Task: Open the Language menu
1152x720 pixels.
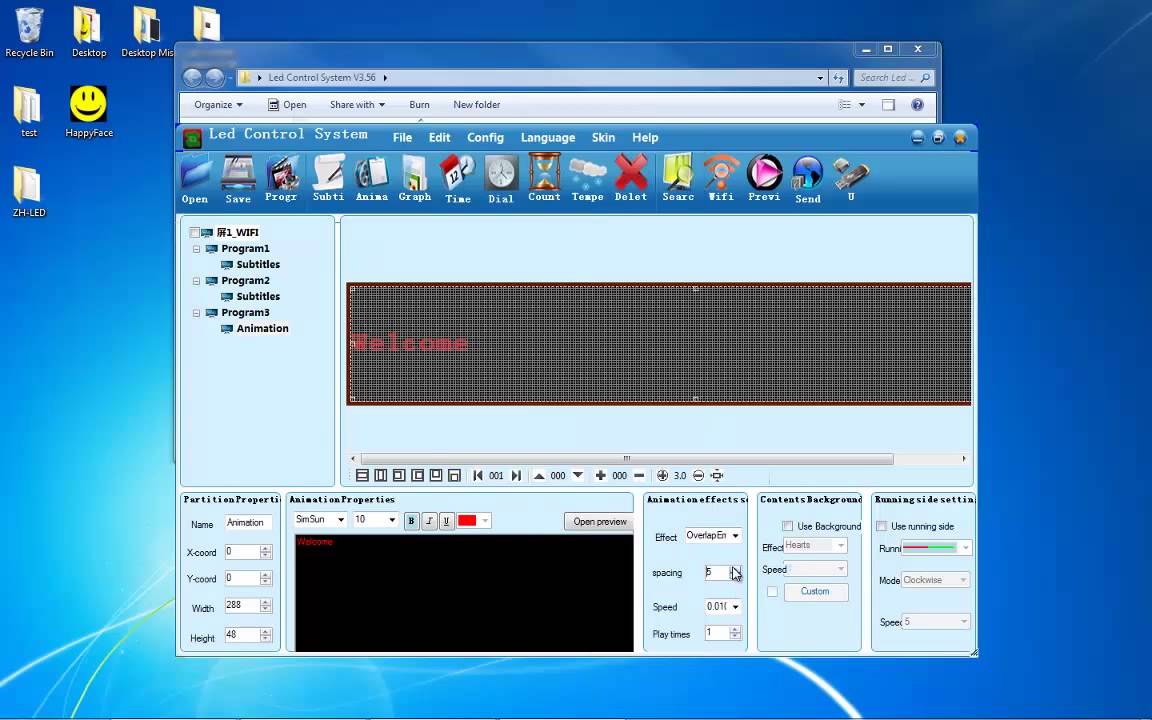Action: coord(548,137)
